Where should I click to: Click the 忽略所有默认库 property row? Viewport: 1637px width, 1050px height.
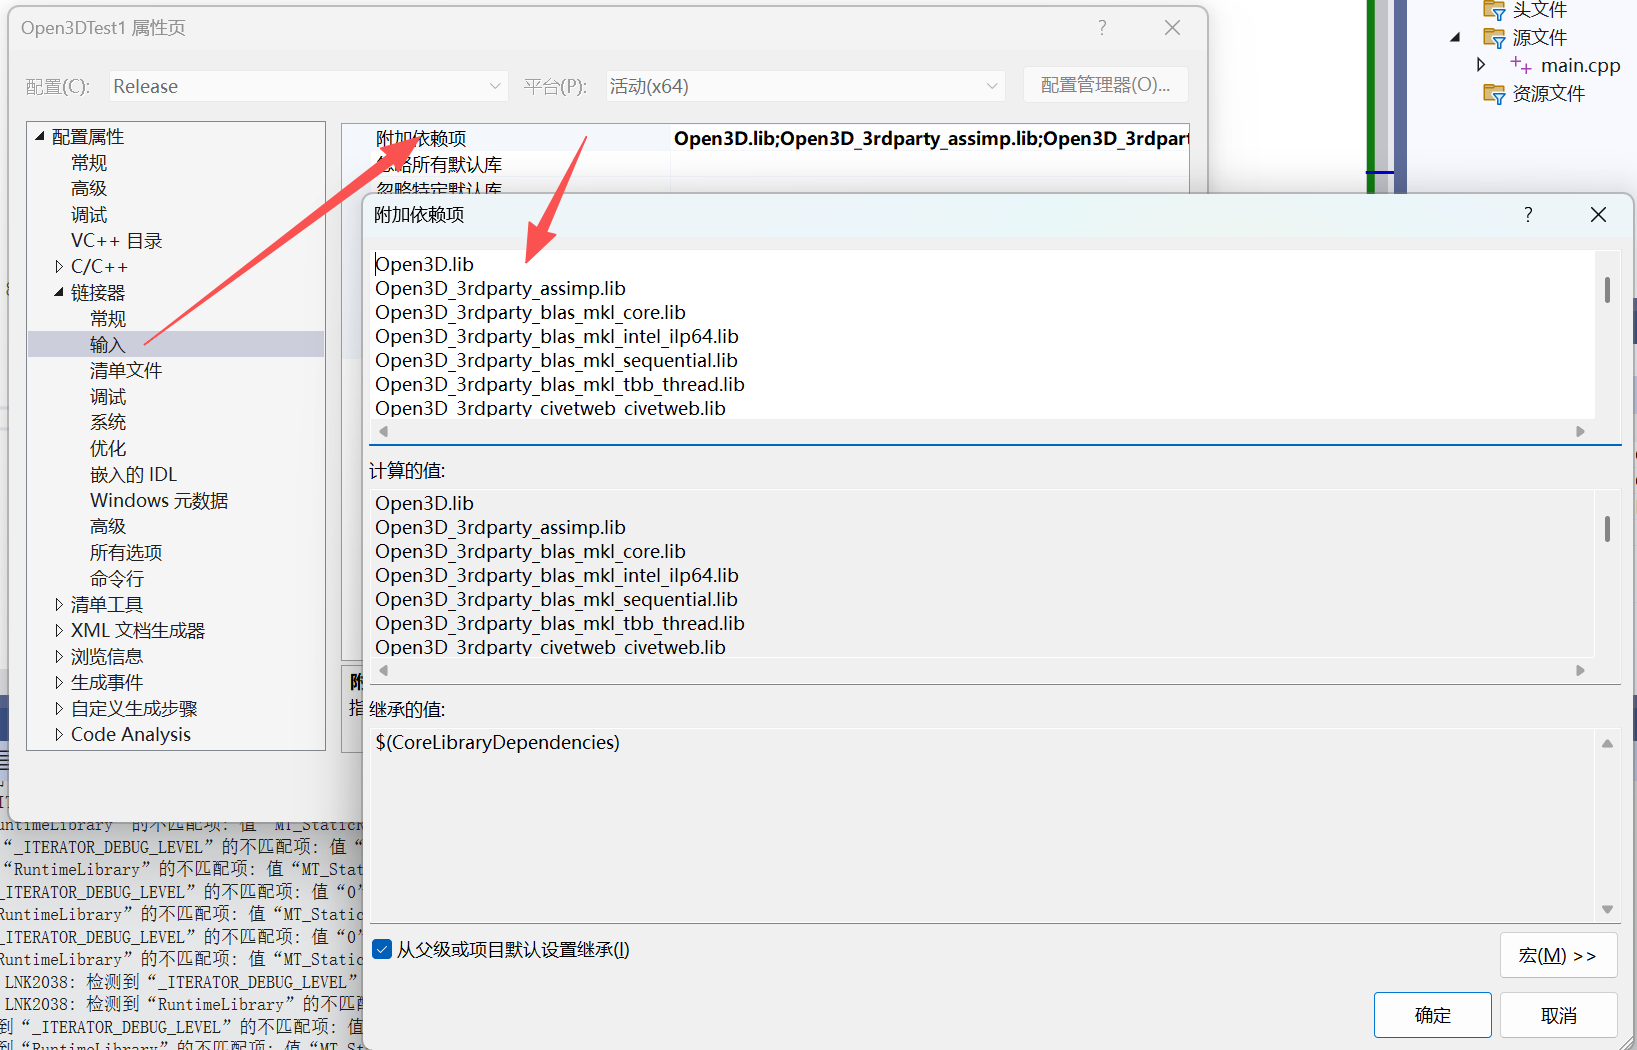pyautogui.click(x=765, y=164)
